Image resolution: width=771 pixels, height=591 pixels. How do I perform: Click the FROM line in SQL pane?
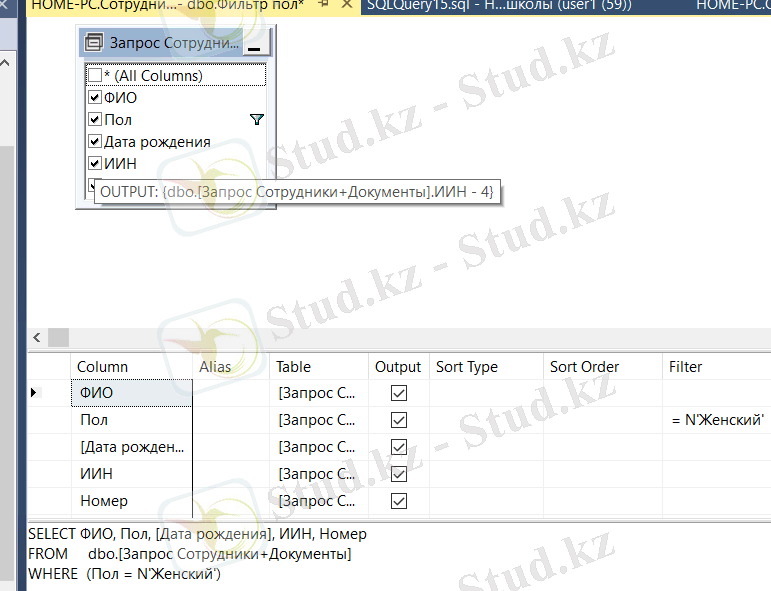(190, 554)
